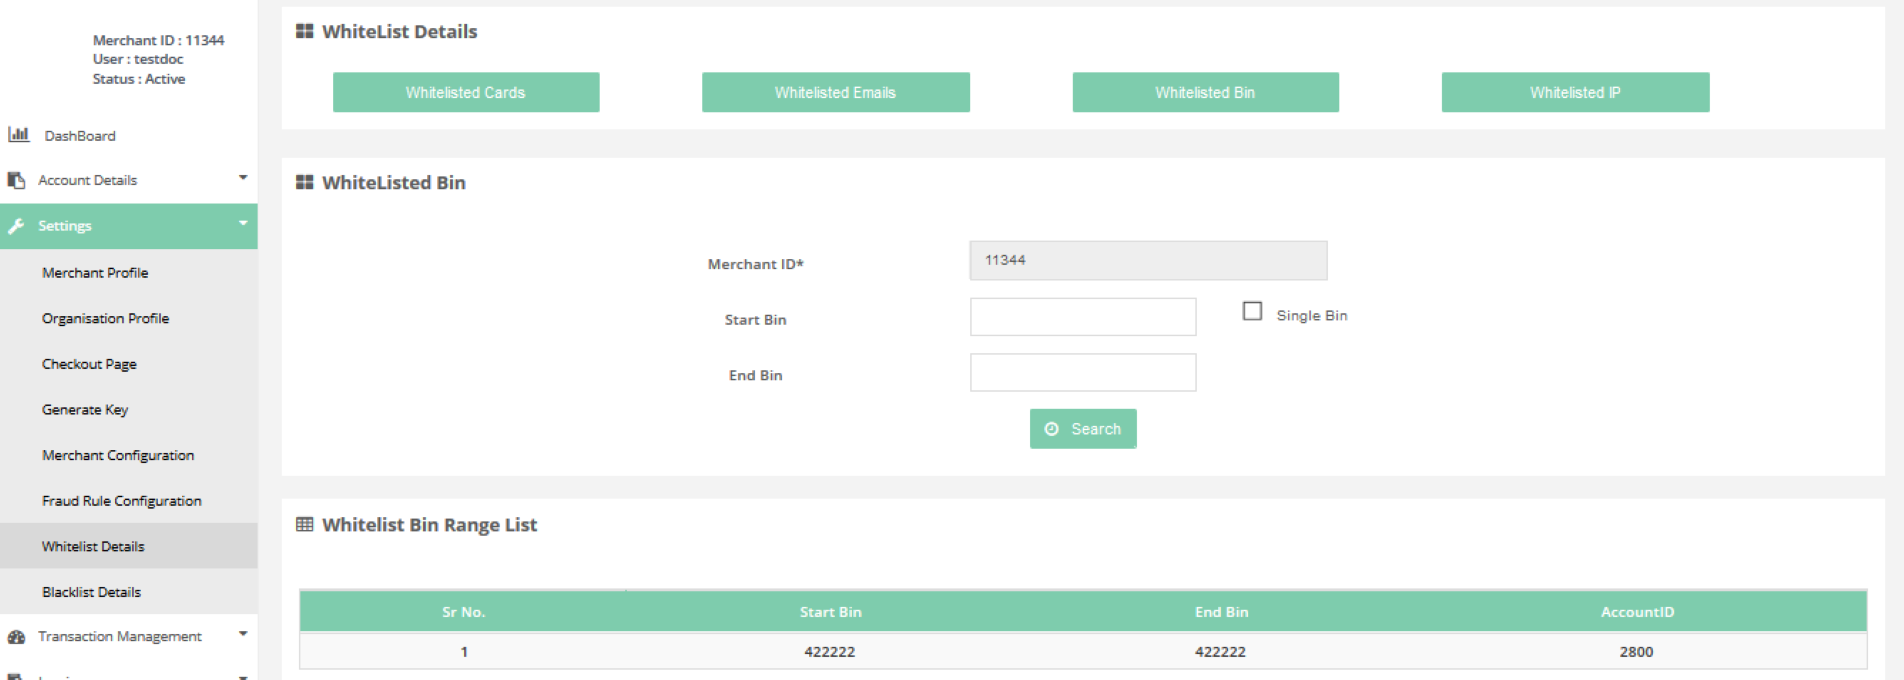
Task: Expand the Transaction Management arrow
Action: [x=243, y=634]
